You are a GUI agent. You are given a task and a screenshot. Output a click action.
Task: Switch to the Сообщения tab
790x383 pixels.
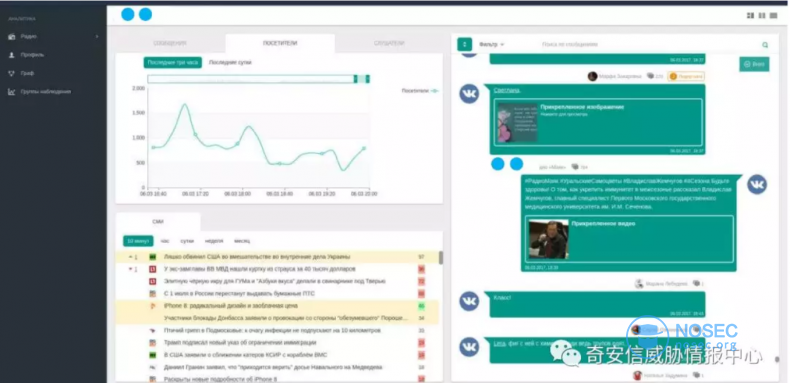170,43
